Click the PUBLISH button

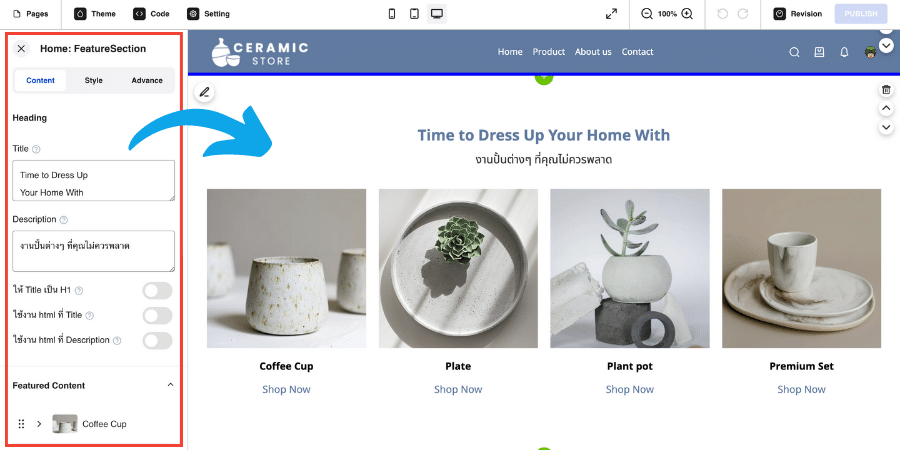pyautogui.click(x=861, y=14)
